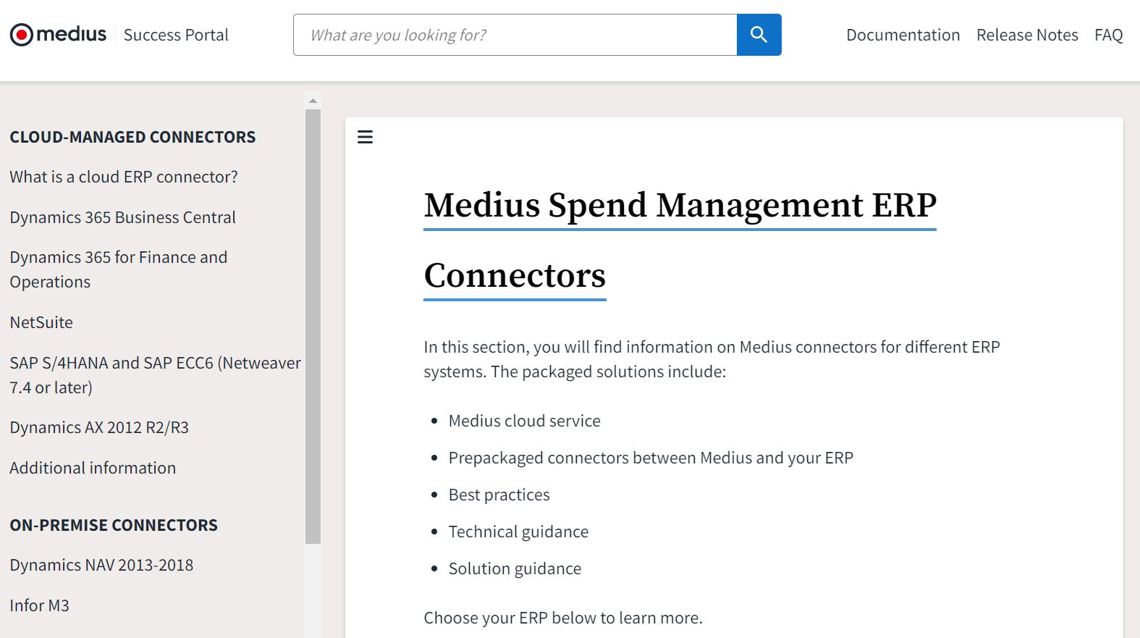The width and height of the screenshot is (1140, 638).
Task: Open the Infor M3 connector page
Action: pos(39,605)
